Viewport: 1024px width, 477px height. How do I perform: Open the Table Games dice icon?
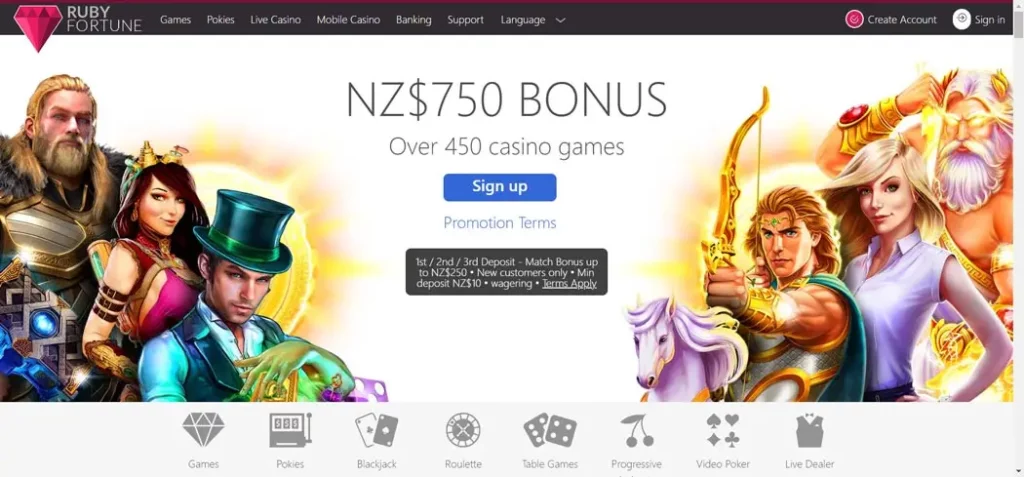click(550, 430)
